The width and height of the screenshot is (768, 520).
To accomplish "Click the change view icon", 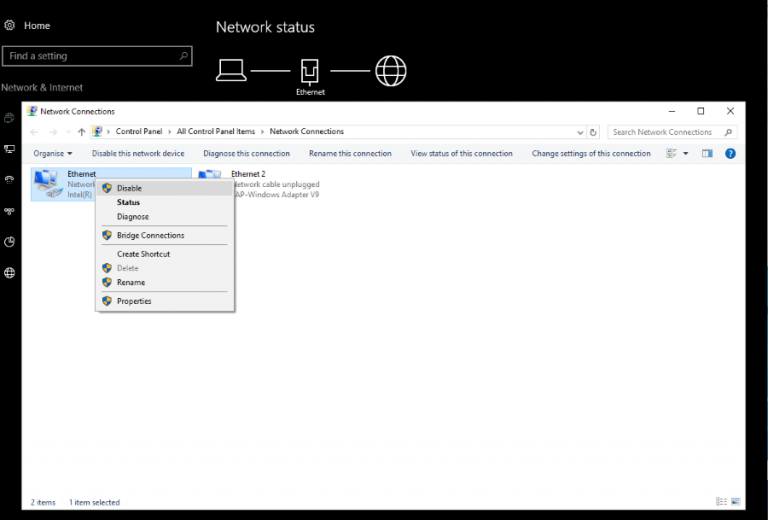I will point(672,154).
